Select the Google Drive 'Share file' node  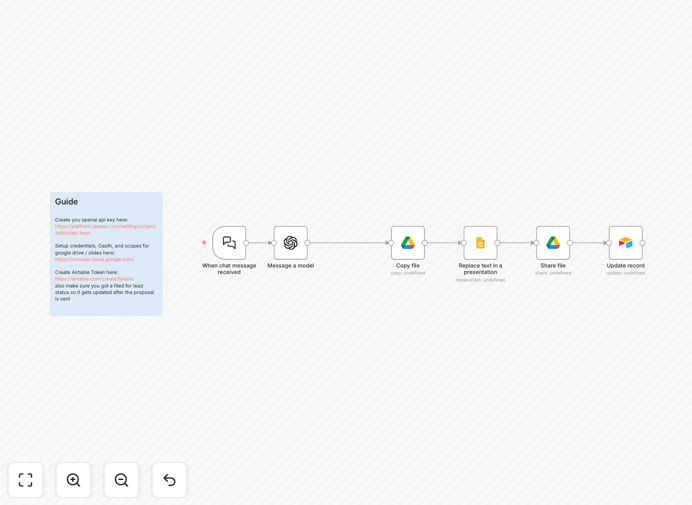pos(553,243)
